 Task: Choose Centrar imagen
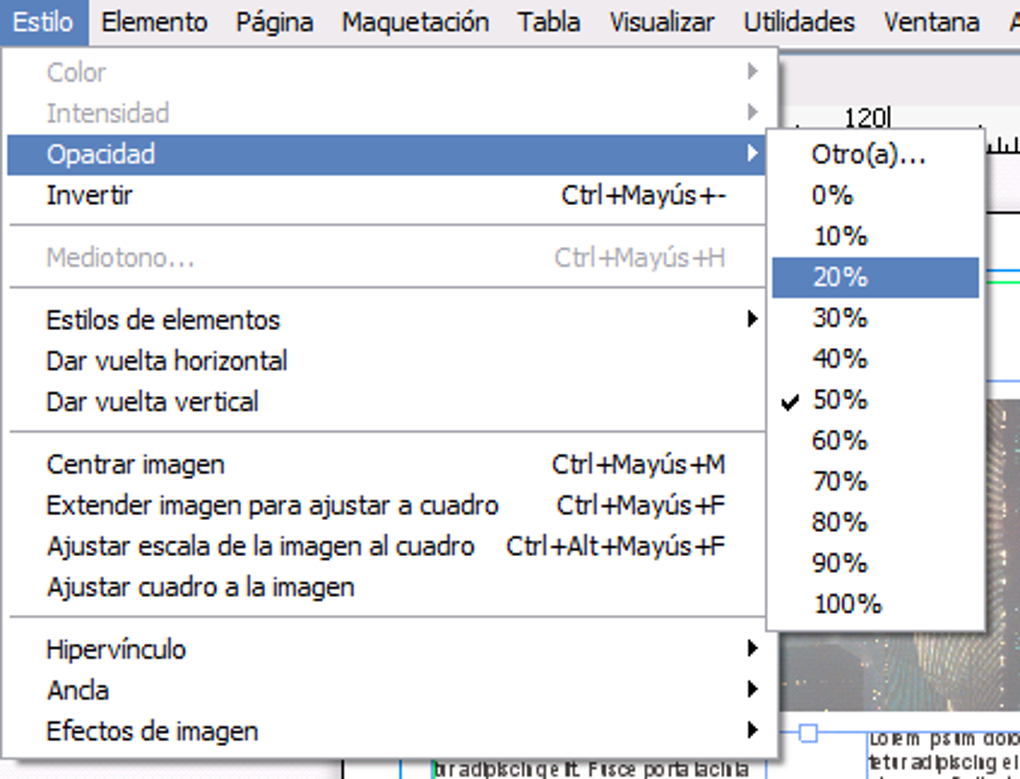pos(135,464)
